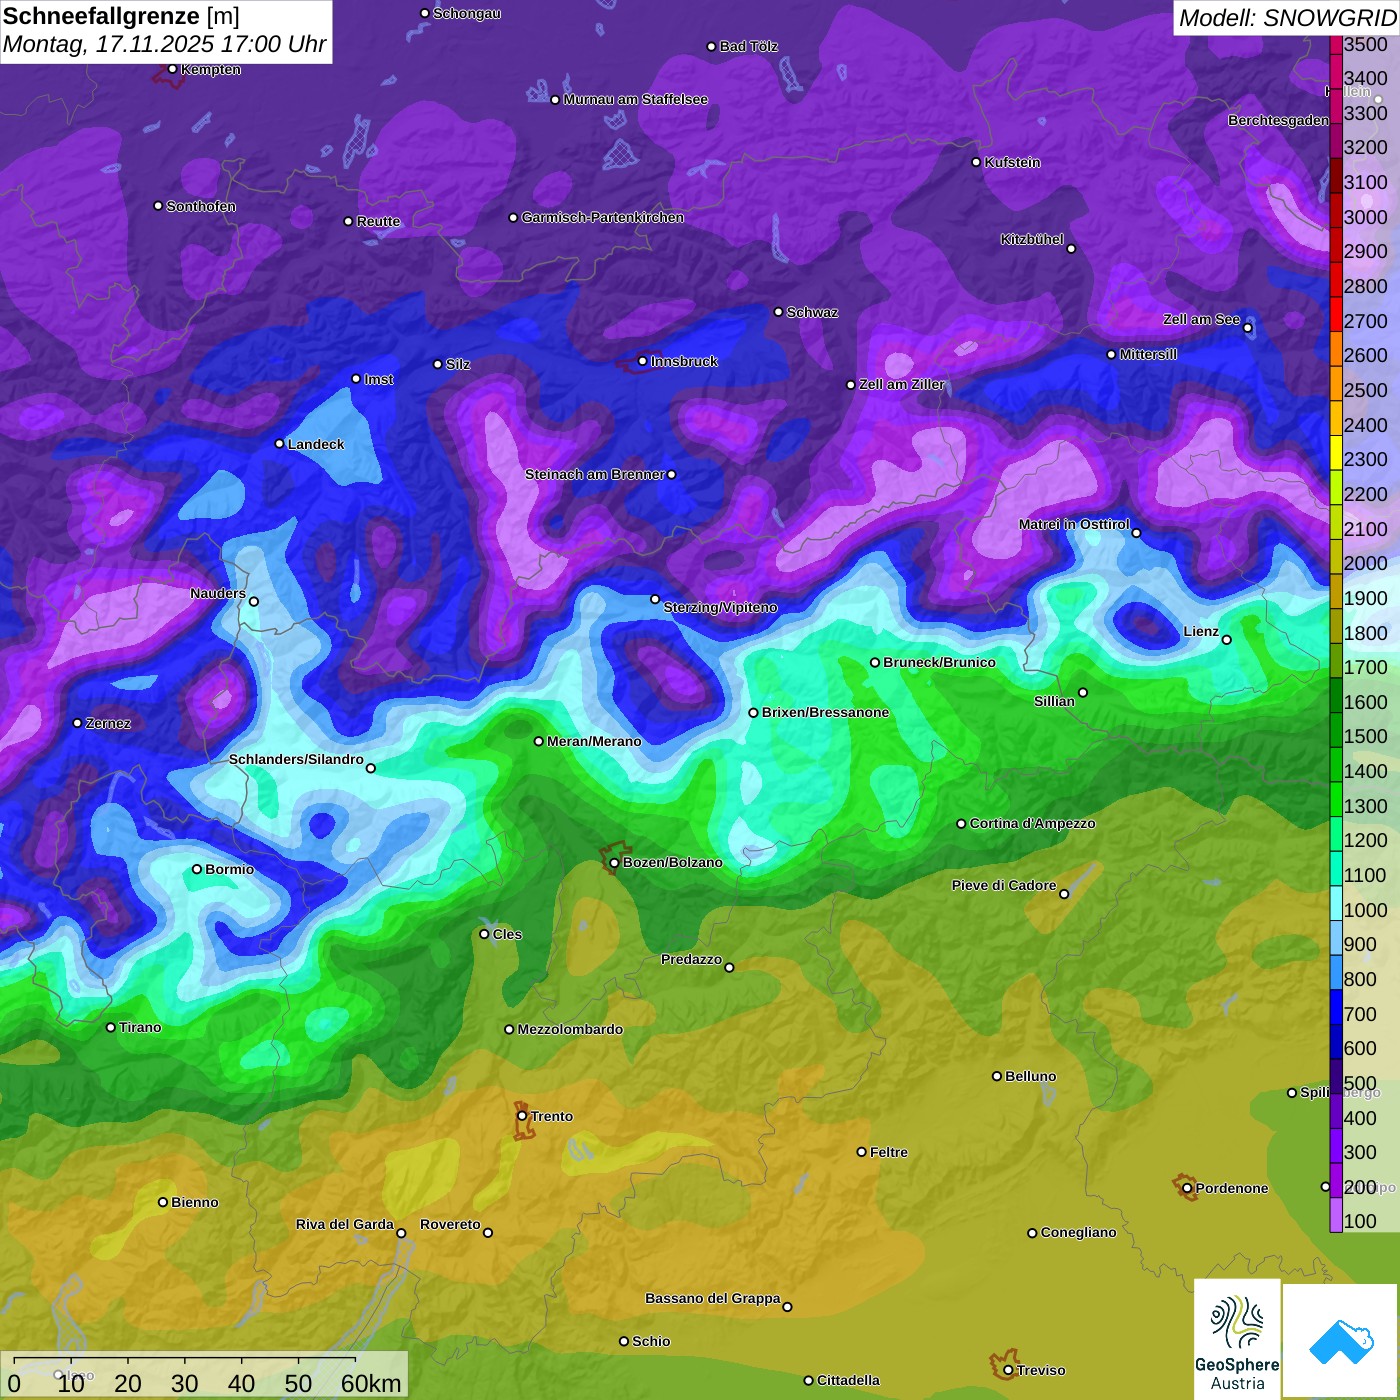Click the Nauders location dot
This screenshot has height=1400, width=1400.
click(x=254, y=602)
